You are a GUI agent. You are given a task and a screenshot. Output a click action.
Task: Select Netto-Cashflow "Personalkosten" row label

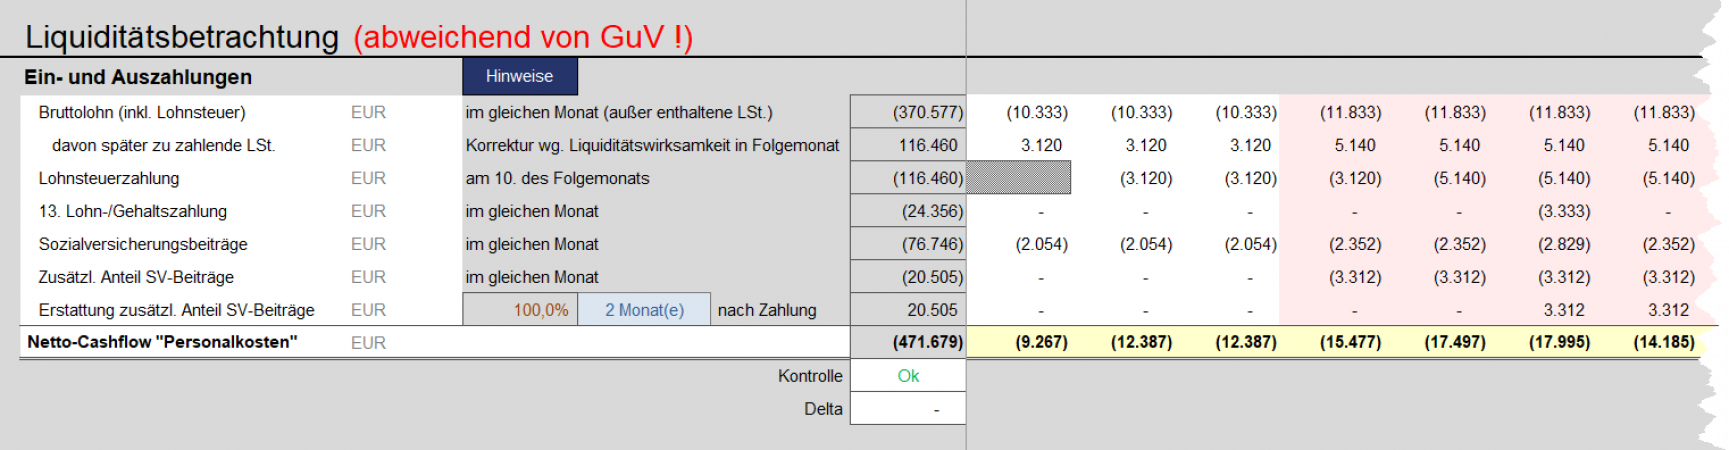(162, 342)
